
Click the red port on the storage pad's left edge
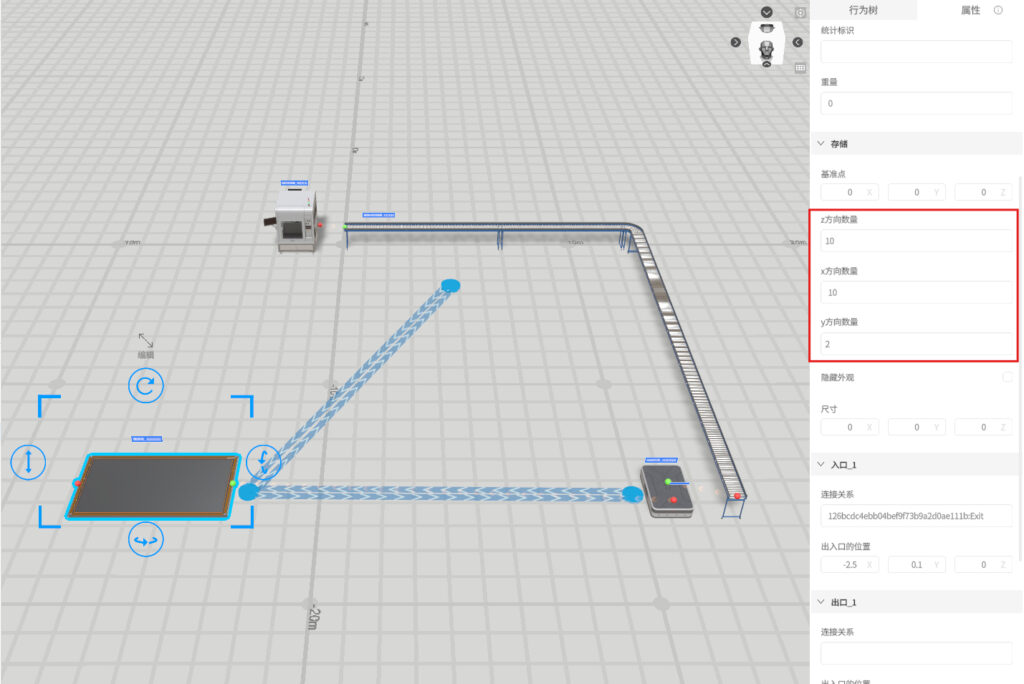tap(77, 483)
